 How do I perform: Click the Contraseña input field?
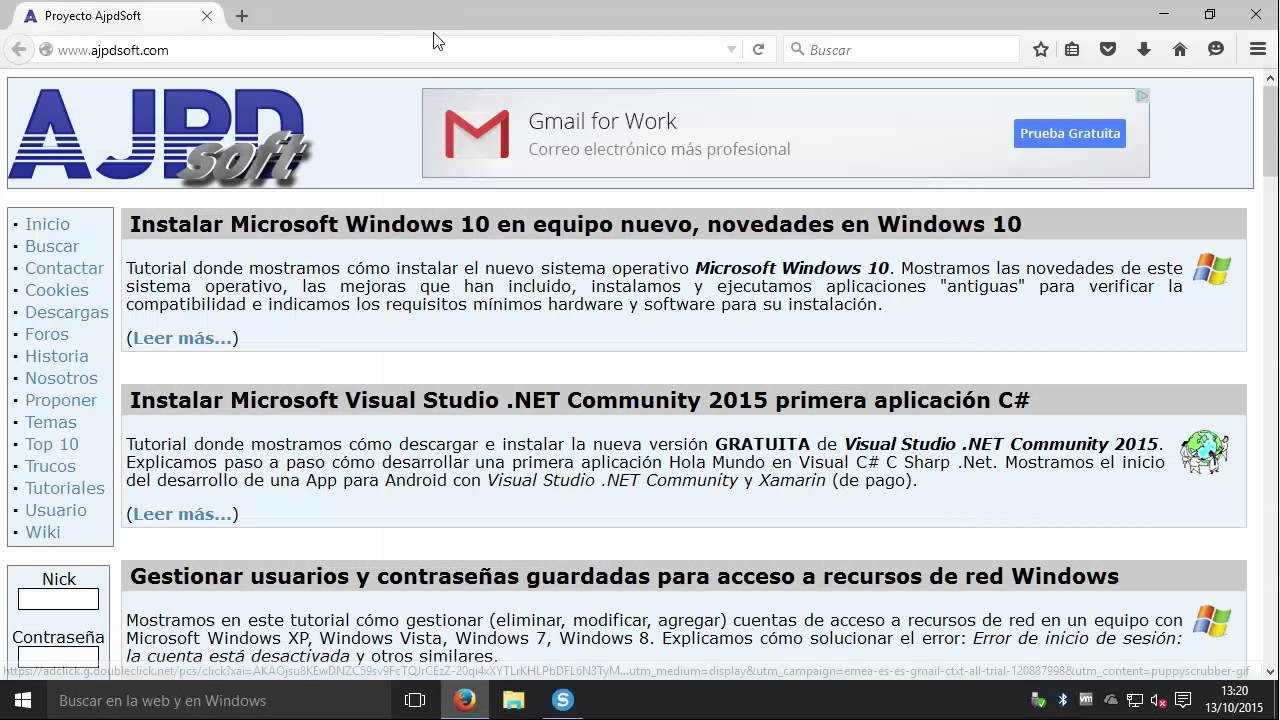58,657
